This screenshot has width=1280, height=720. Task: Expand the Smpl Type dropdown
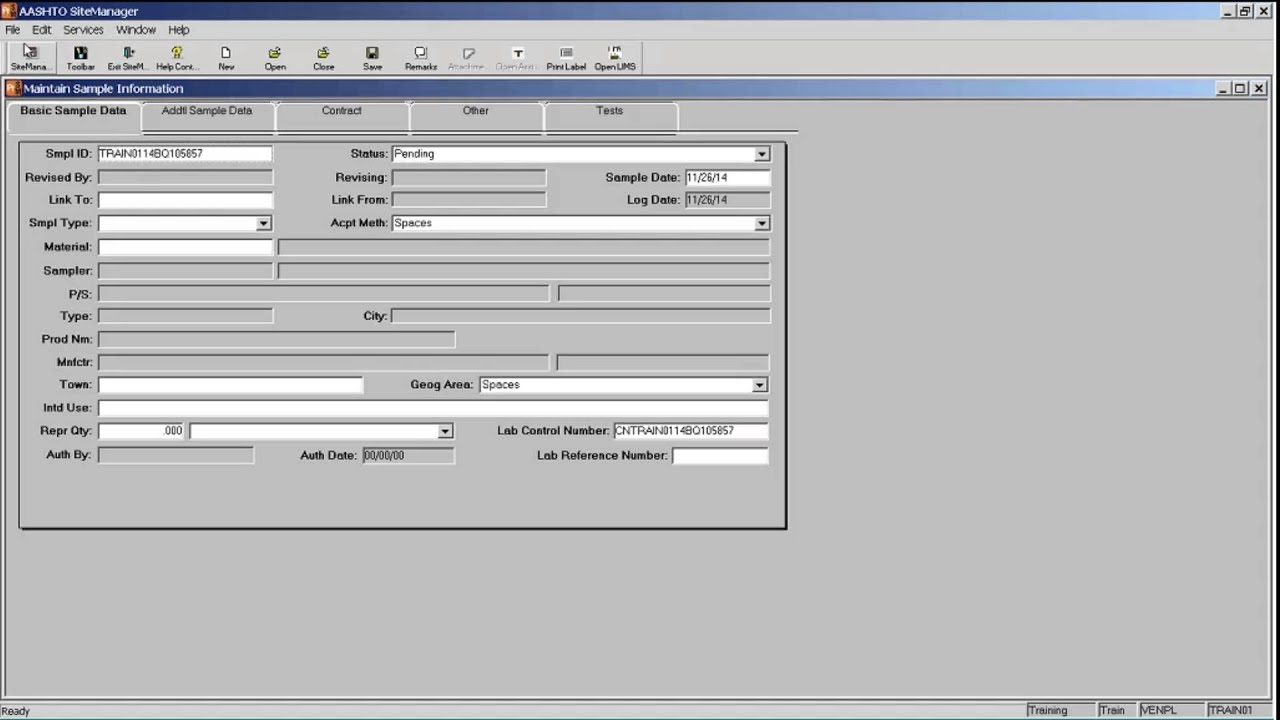tap(263, 223)
